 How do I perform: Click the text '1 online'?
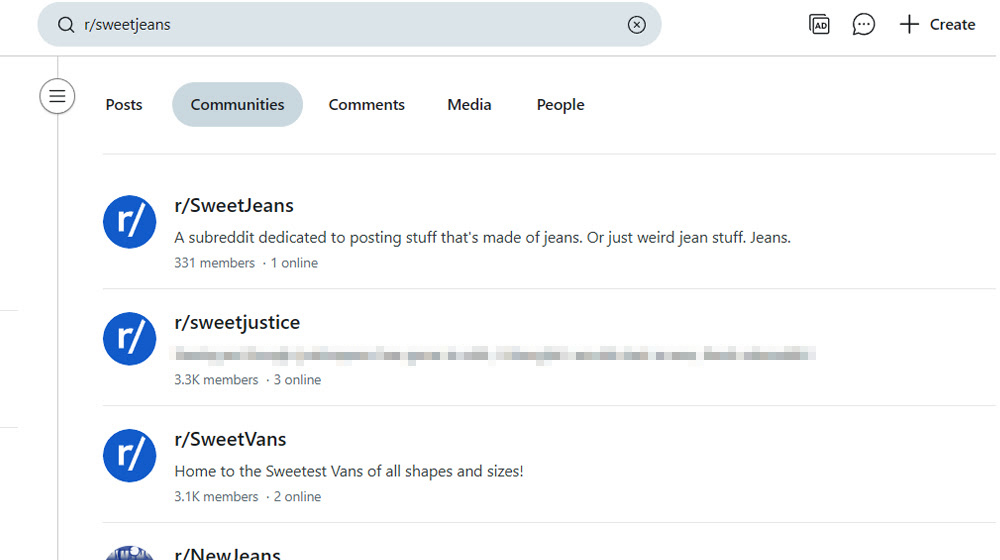[294, 263]
